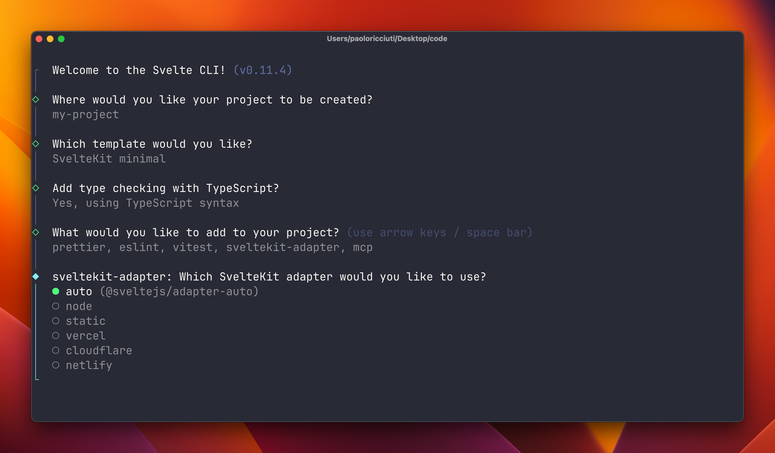
Task: Pick the vercel adapter radio option
Action: click(x=56, y=336)
